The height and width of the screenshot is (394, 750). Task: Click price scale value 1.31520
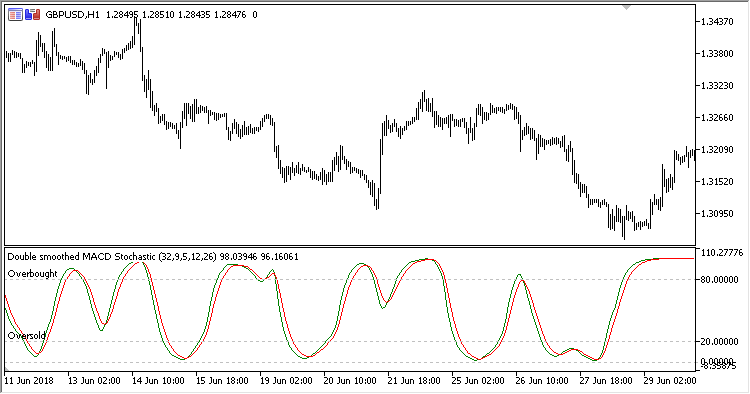click(717, 182)
